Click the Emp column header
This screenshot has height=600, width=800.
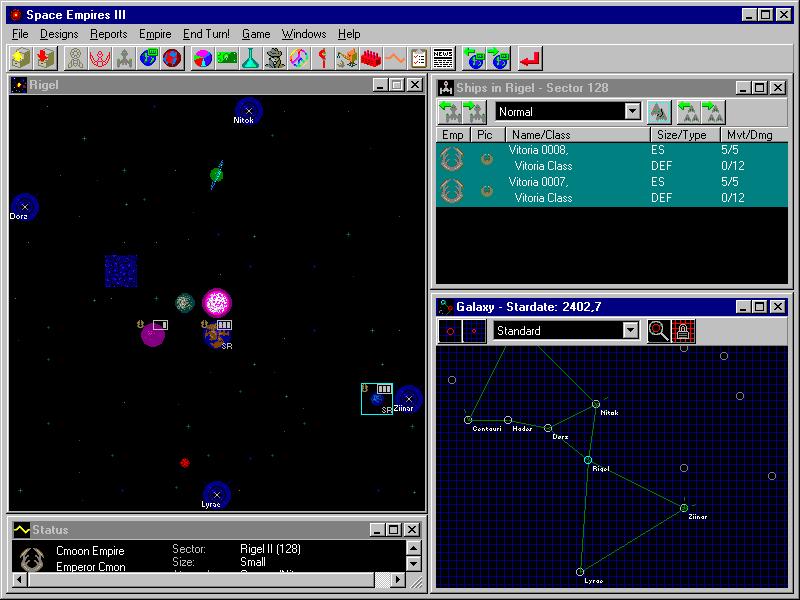tap(453, 135)
